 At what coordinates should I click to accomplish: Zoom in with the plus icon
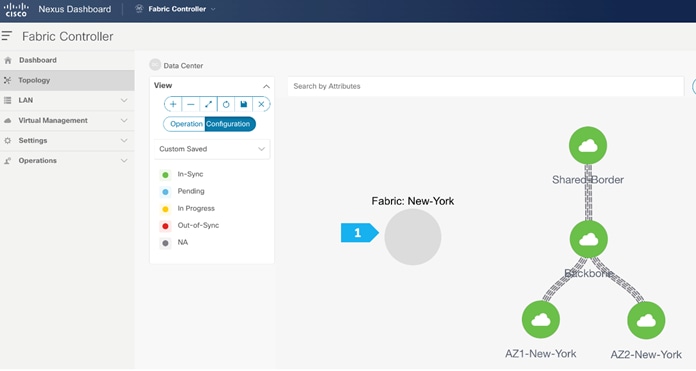173,104
